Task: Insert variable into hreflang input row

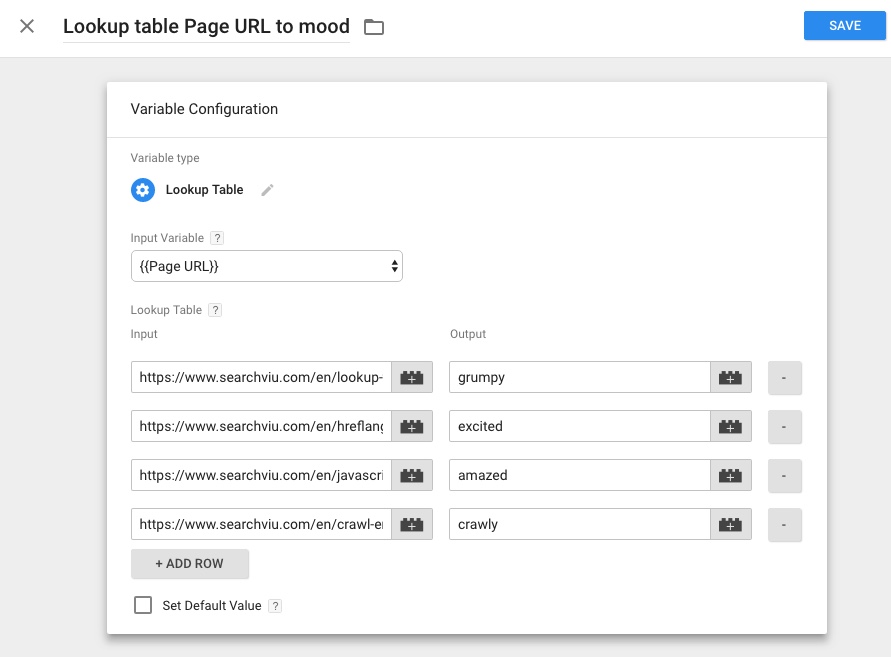Action: coord(412,426)
